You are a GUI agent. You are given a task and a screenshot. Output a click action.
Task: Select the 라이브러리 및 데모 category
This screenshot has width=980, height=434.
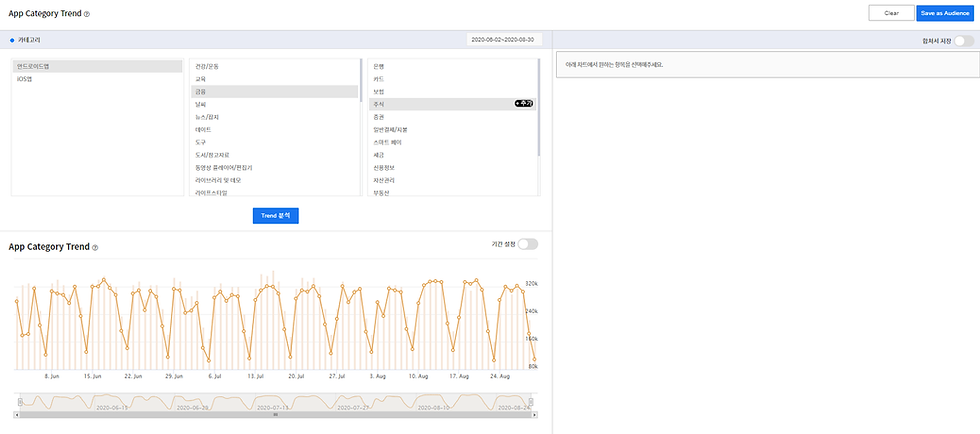tap(275, 180)
